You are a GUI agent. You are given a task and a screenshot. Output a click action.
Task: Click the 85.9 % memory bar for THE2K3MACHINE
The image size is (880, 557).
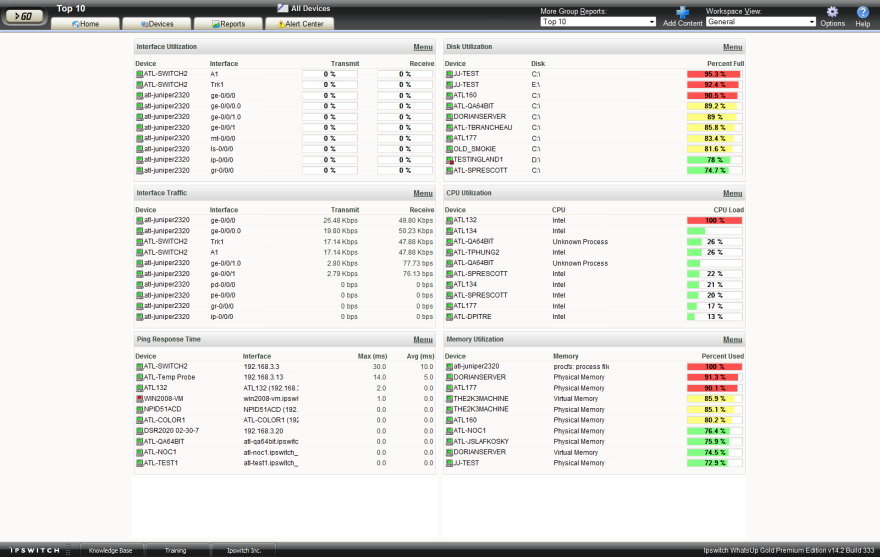pyautogui.click(x=714, y=399)
